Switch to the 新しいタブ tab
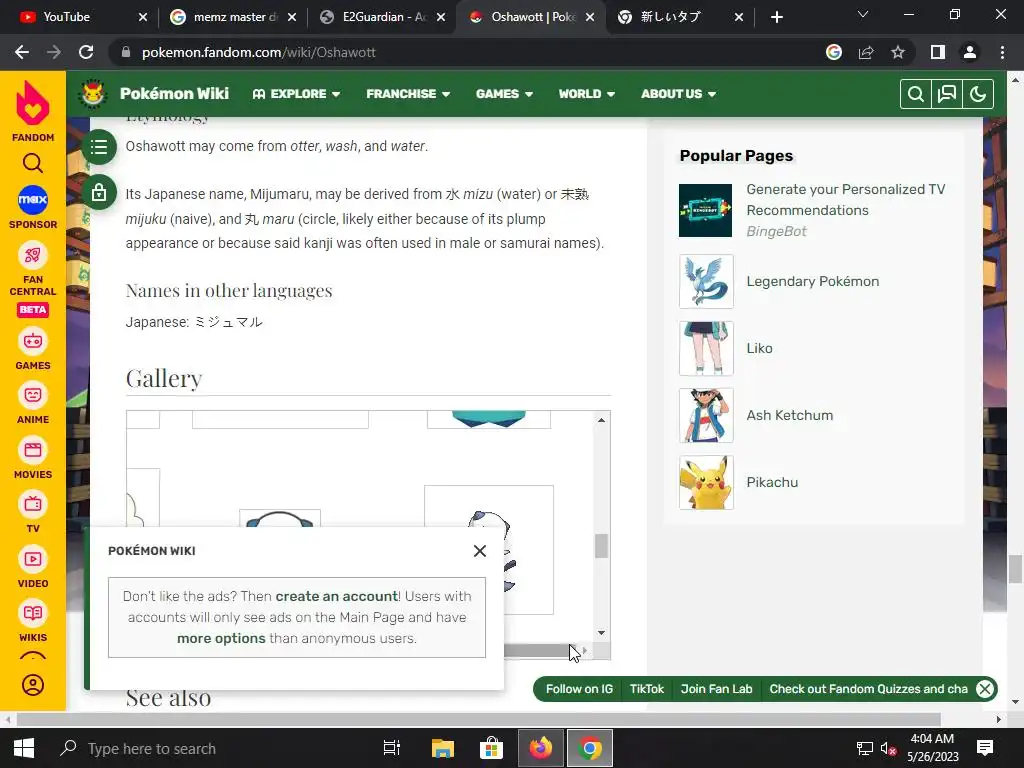 point(679,17)
